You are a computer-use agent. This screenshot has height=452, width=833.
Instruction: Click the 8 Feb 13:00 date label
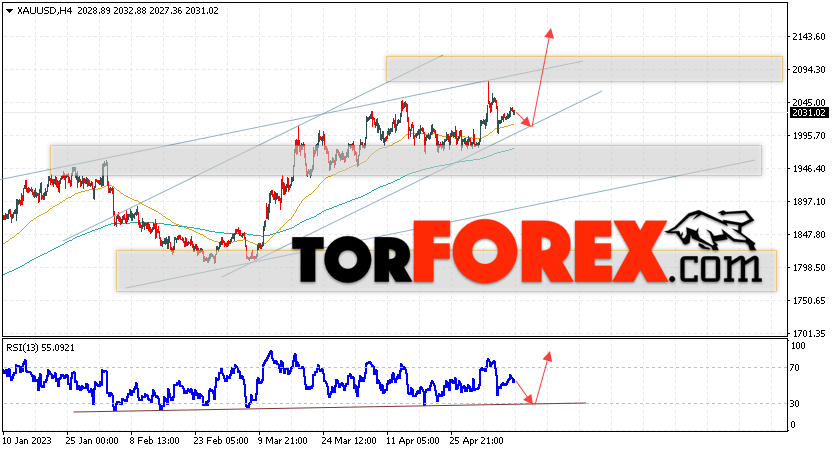click(x=155, y=441)
